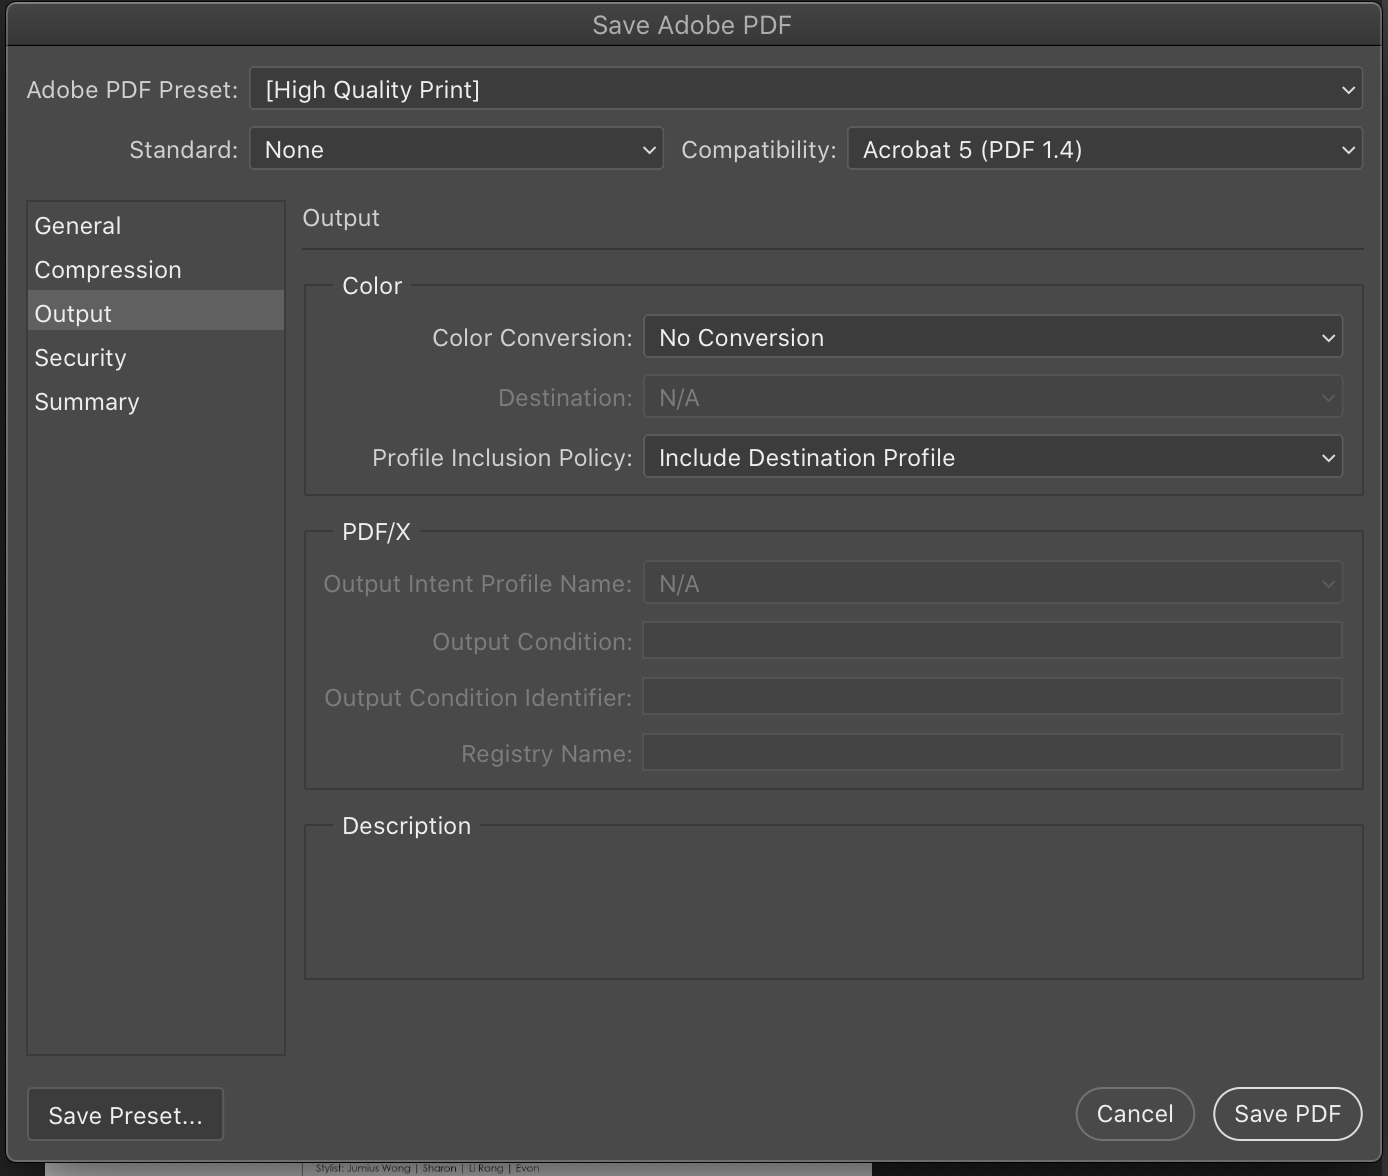1388x1176 pixels.
Task: Select the General settings panel
Action: pyautogui.click(x=77, y=225)
